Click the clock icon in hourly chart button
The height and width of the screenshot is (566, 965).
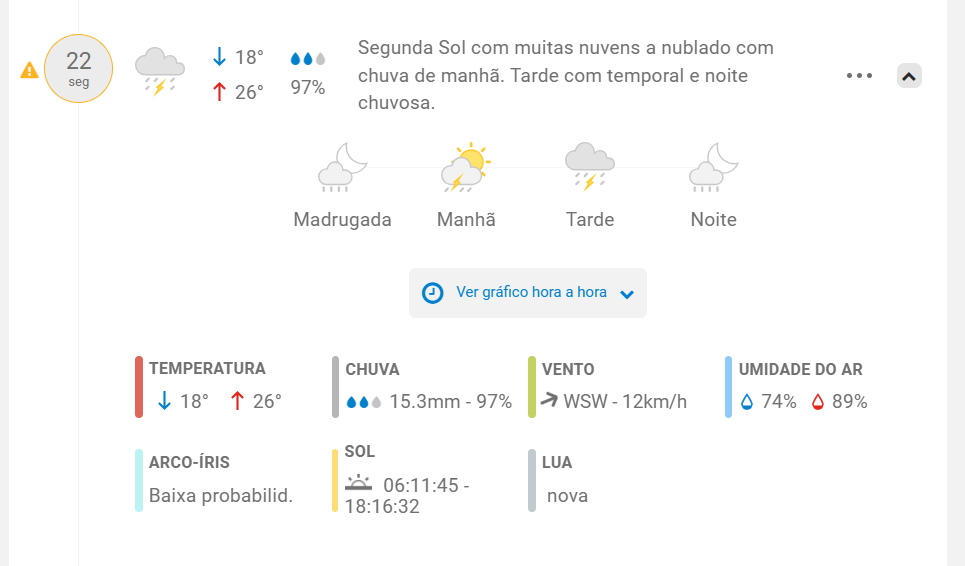pos(433,293)
